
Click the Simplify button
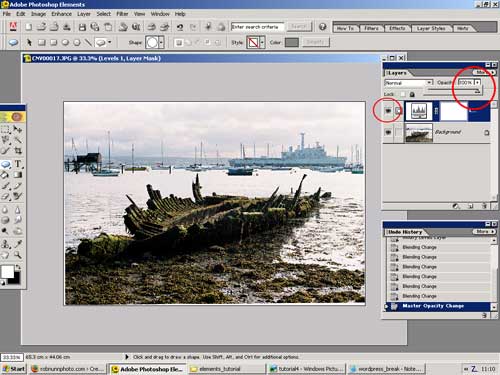315,42
